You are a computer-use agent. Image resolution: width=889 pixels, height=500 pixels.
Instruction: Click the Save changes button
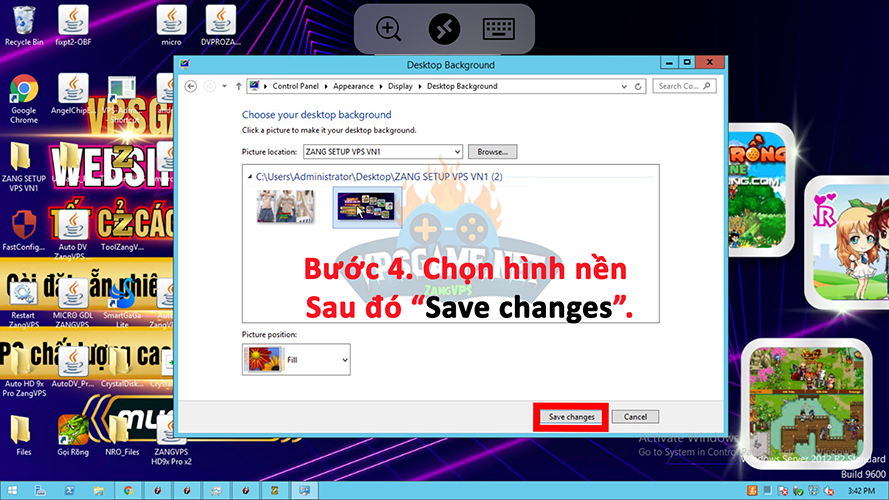(572, 416)
